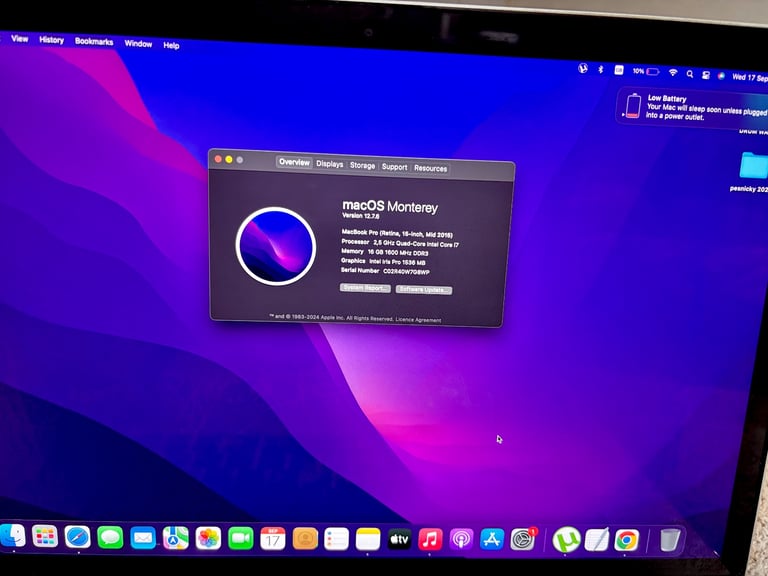
Task: Switch to the Storage tab
Action: pos(362,166)
